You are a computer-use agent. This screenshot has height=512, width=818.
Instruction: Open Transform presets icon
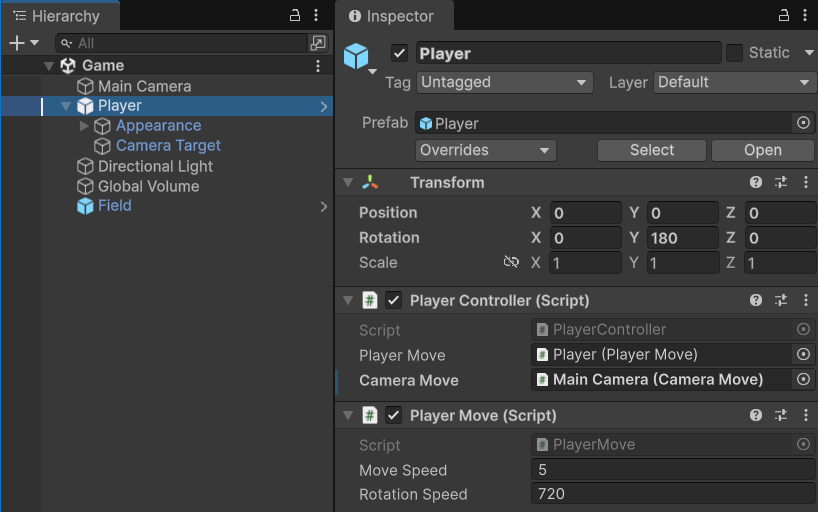click(x=781, y=182)
